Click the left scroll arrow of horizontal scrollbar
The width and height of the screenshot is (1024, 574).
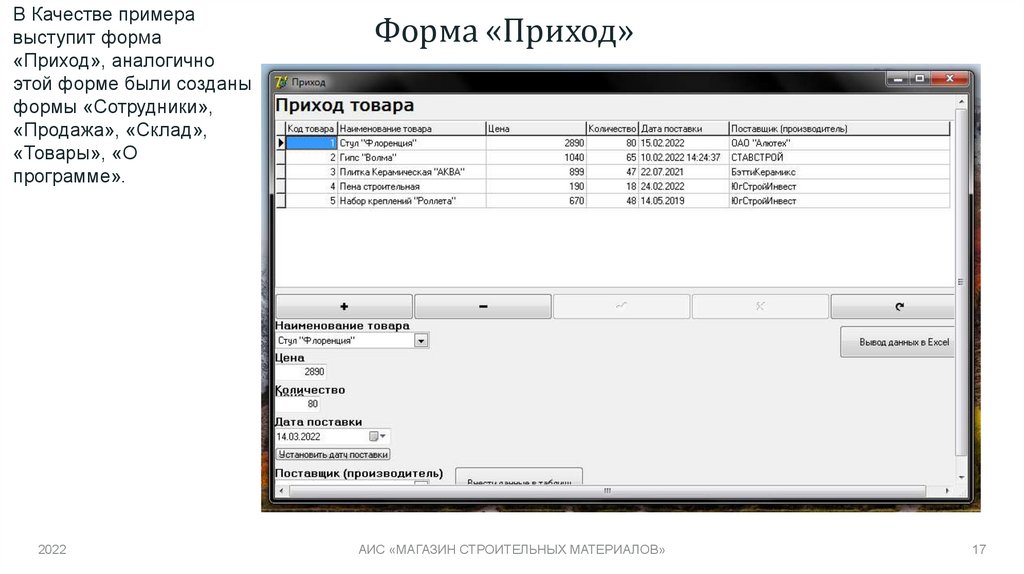281,490
